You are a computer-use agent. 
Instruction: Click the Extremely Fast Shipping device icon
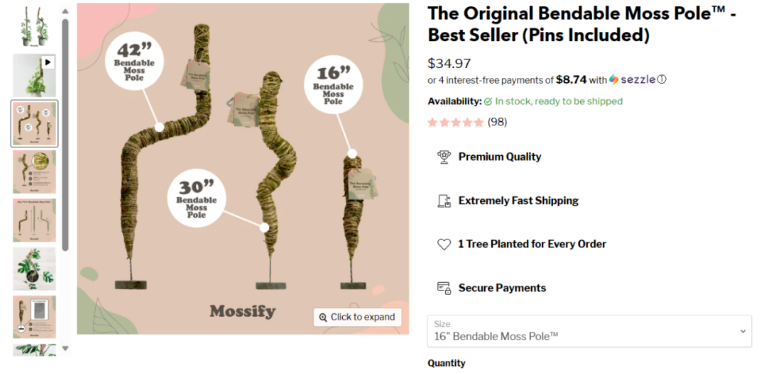point(444,201)
